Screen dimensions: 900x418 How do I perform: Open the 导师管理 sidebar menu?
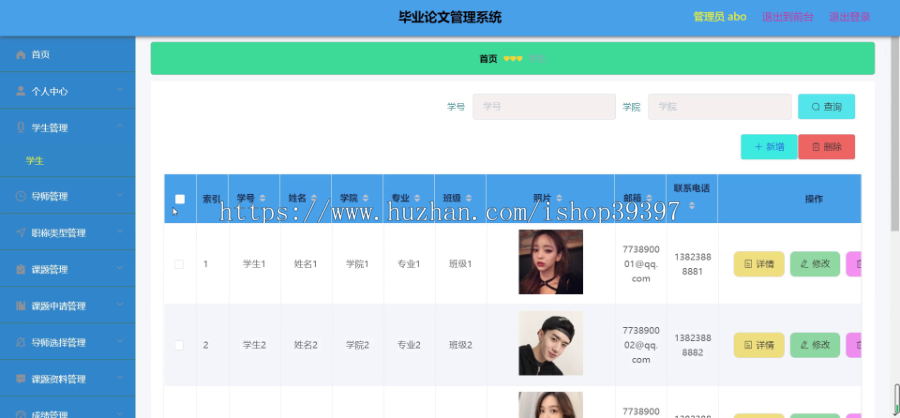pos(68,196)
